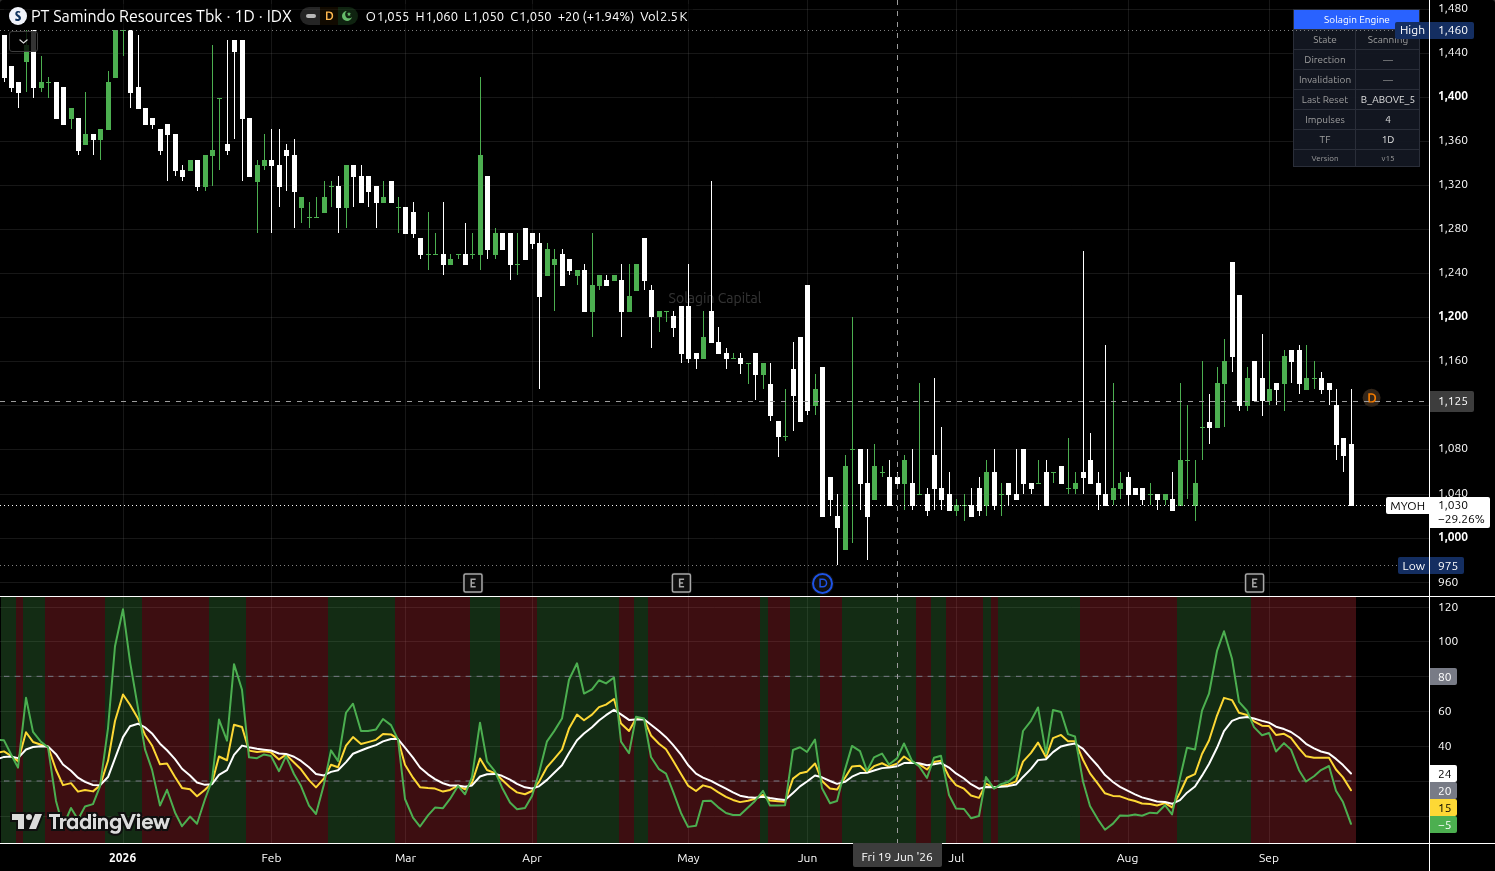Click the Solagin Engine table header
The height and width of the screenshot is (871, 1495).
point(1356,19)
